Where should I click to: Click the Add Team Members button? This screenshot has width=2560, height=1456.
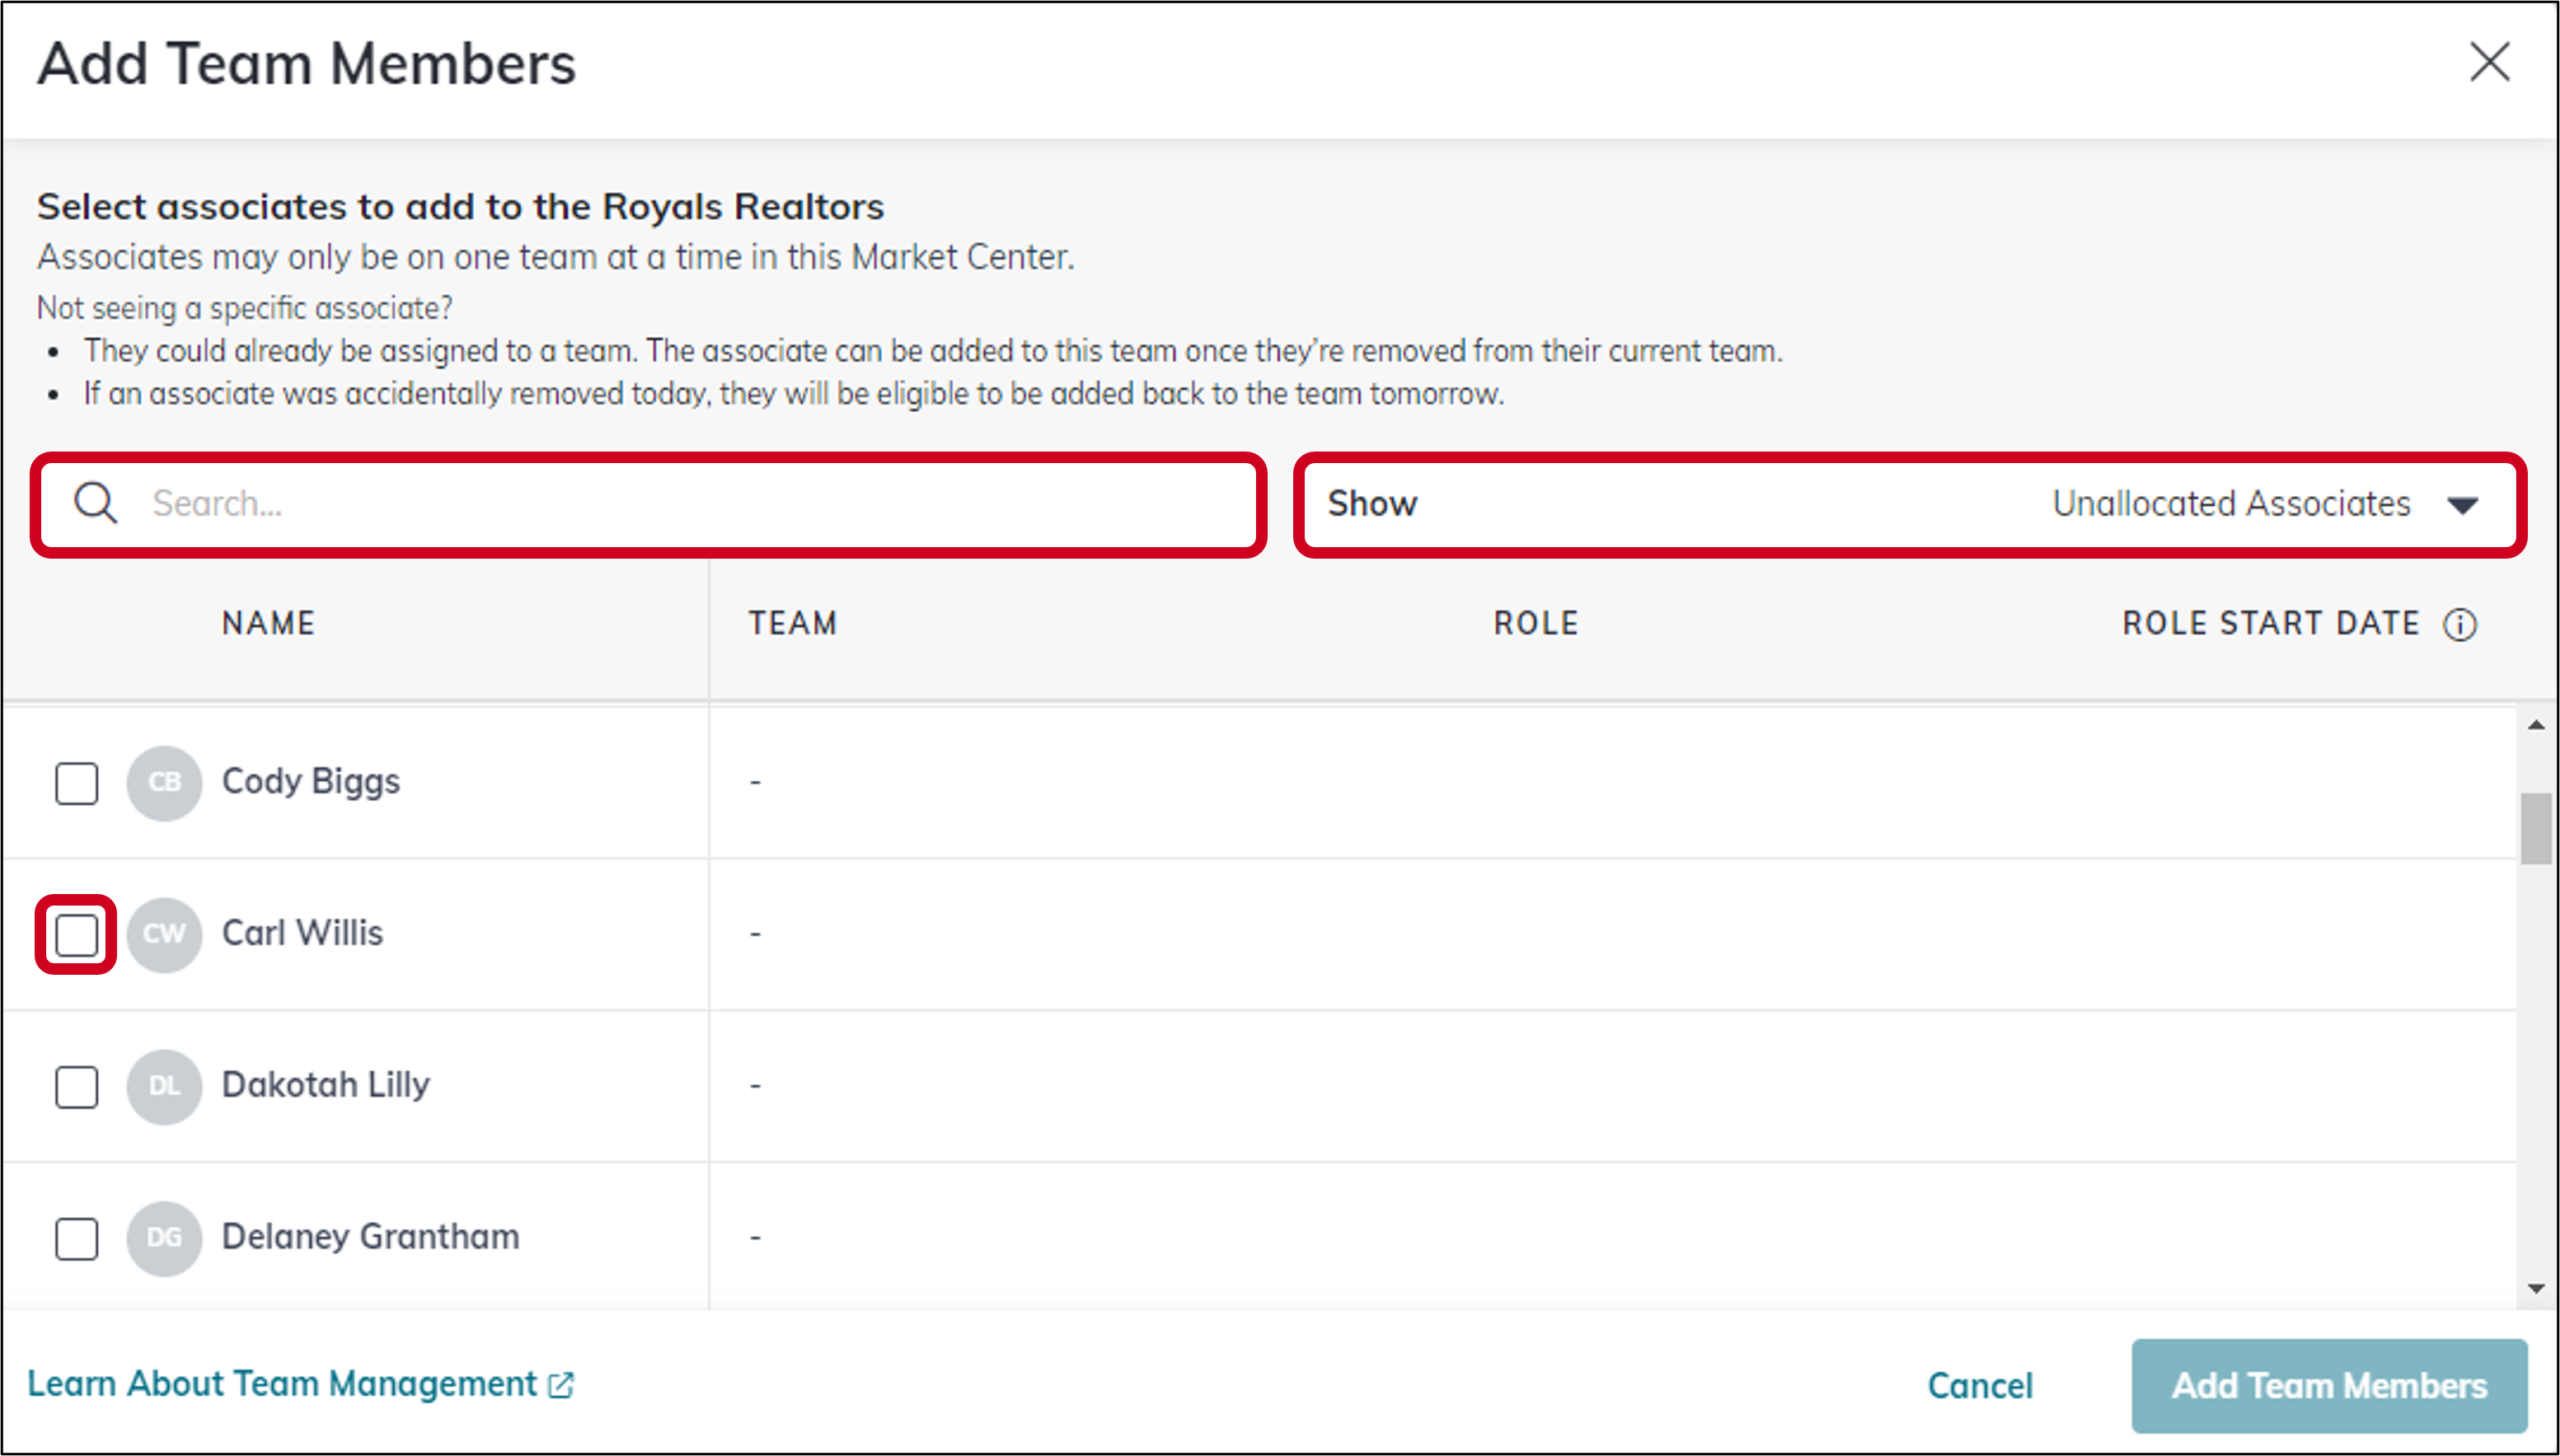[x=2330, y=1385]
